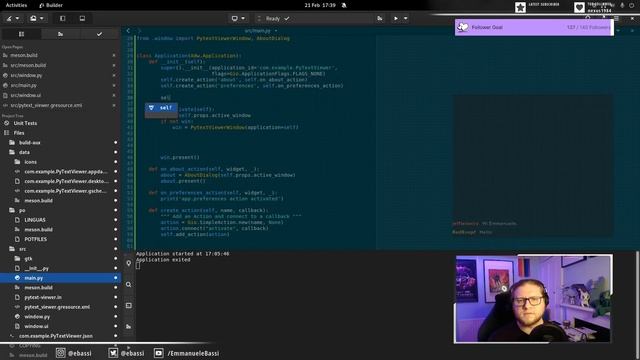Open the run device selector dropdown
The image size is (640, 360).
tap(238, 18)
